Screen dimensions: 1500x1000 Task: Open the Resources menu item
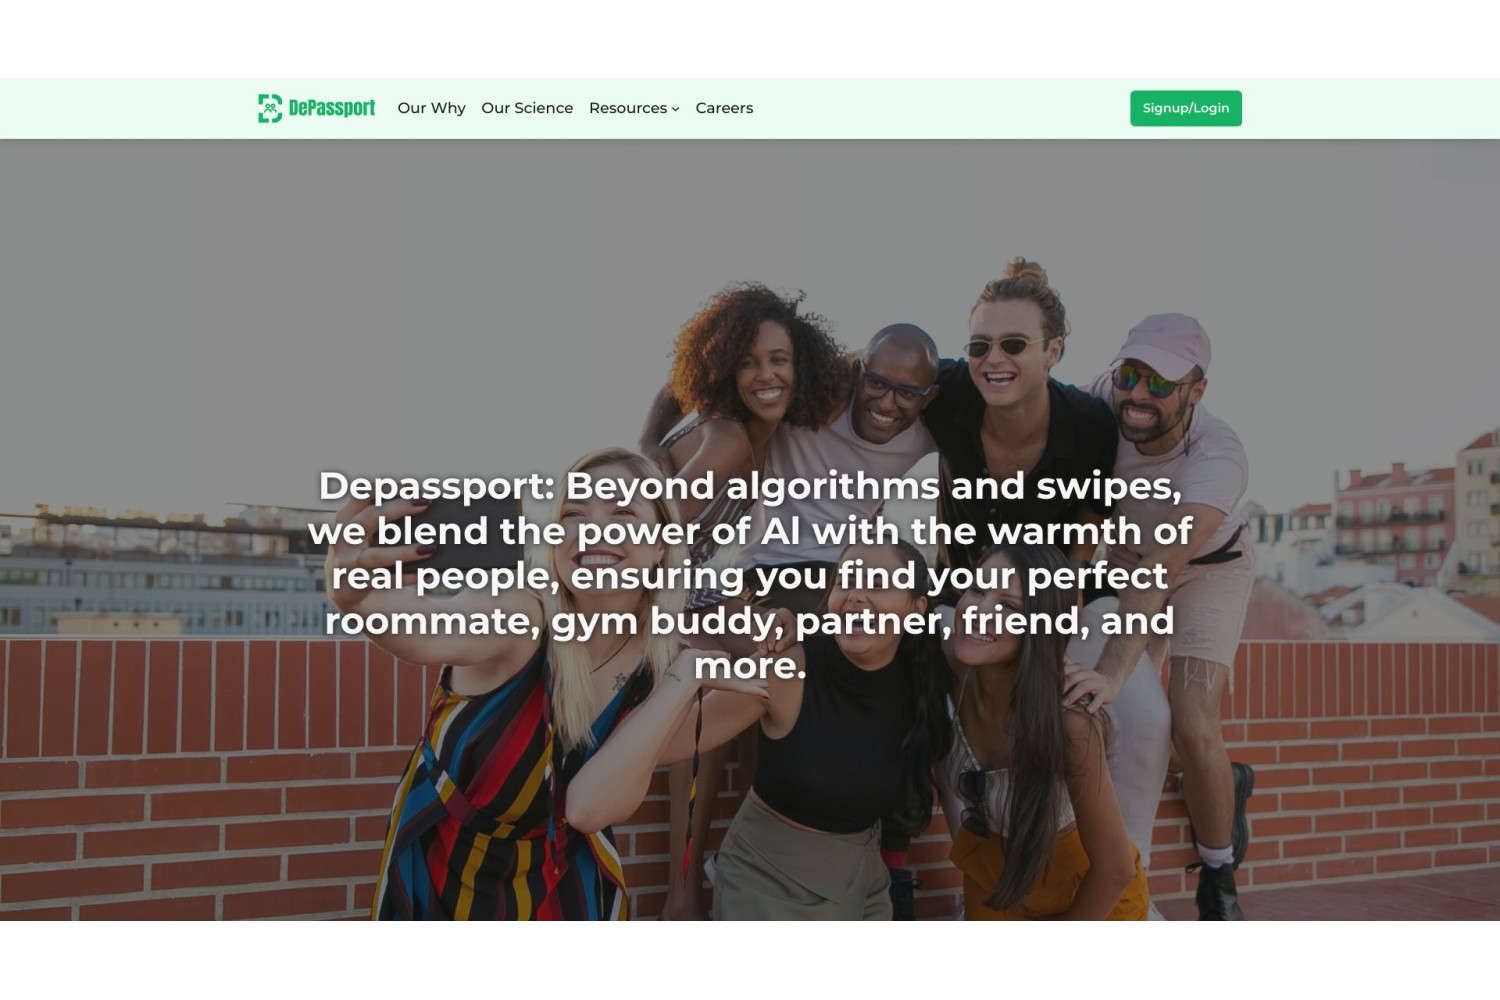pos(628,108)
